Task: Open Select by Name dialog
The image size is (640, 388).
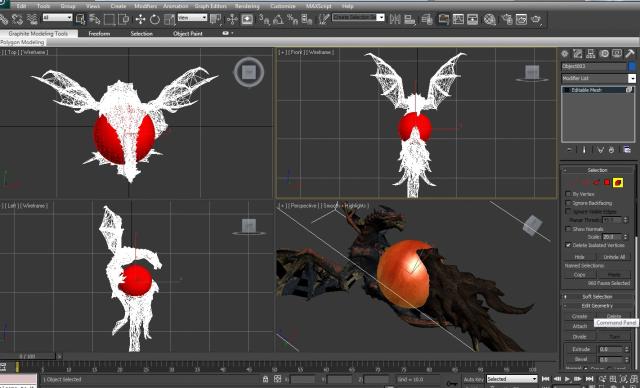Action: (95, 19)
